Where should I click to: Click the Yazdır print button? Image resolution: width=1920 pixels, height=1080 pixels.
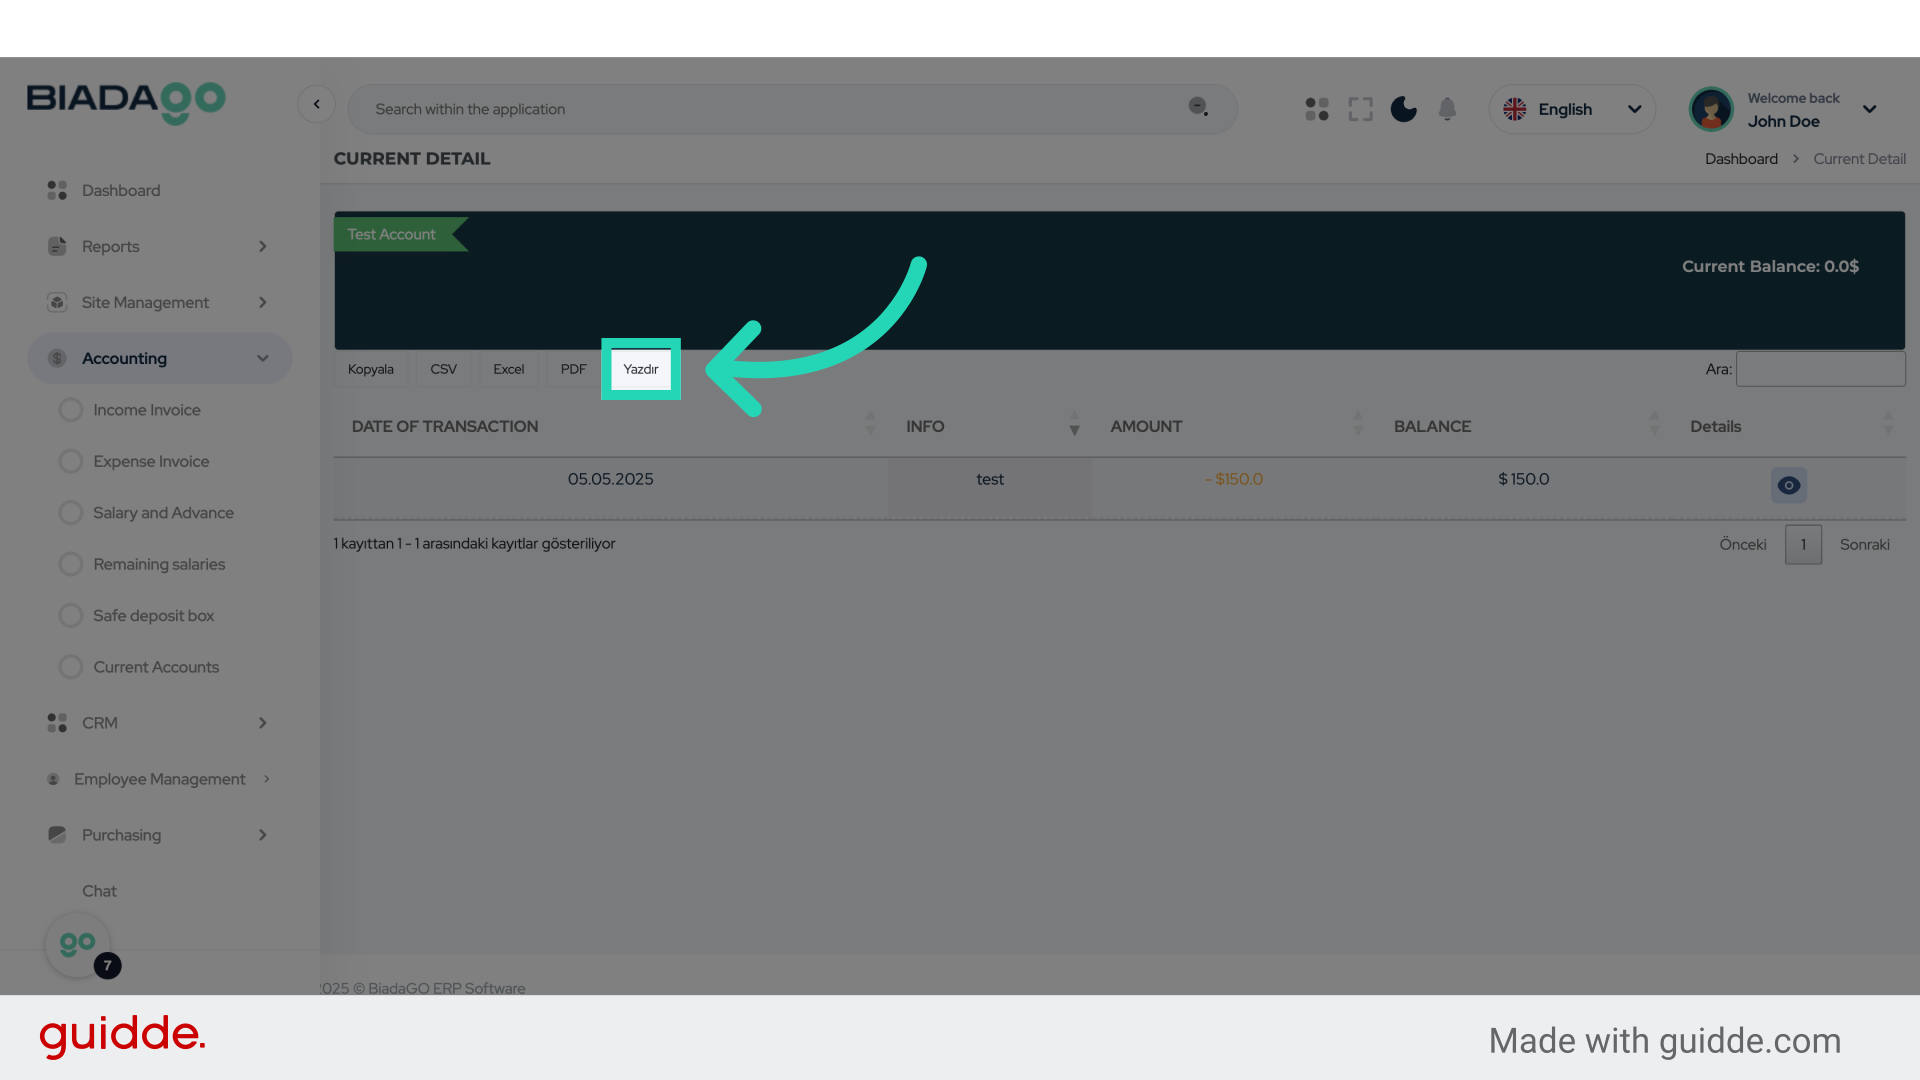coord(641,369)
